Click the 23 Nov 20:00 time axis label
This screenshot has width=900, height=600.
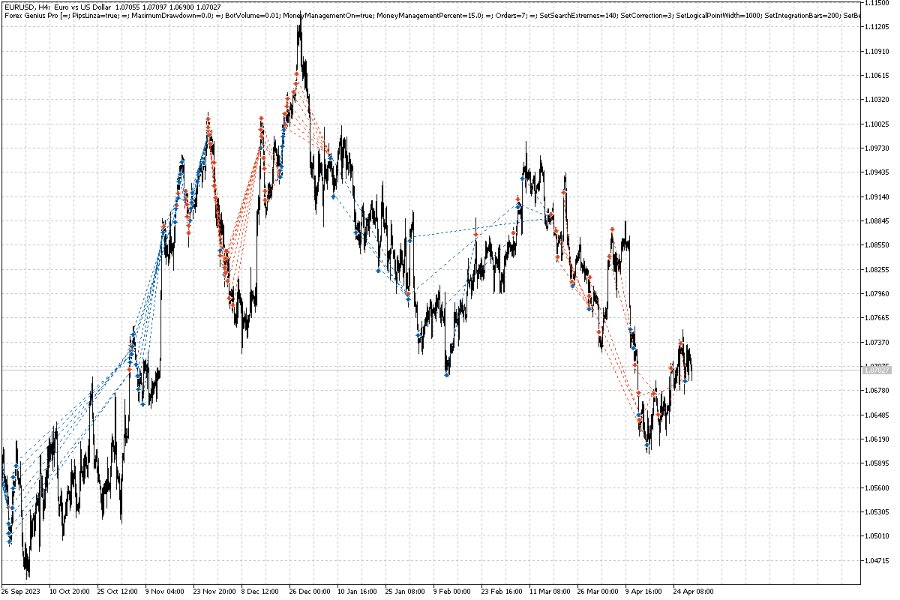click(214, 591)
